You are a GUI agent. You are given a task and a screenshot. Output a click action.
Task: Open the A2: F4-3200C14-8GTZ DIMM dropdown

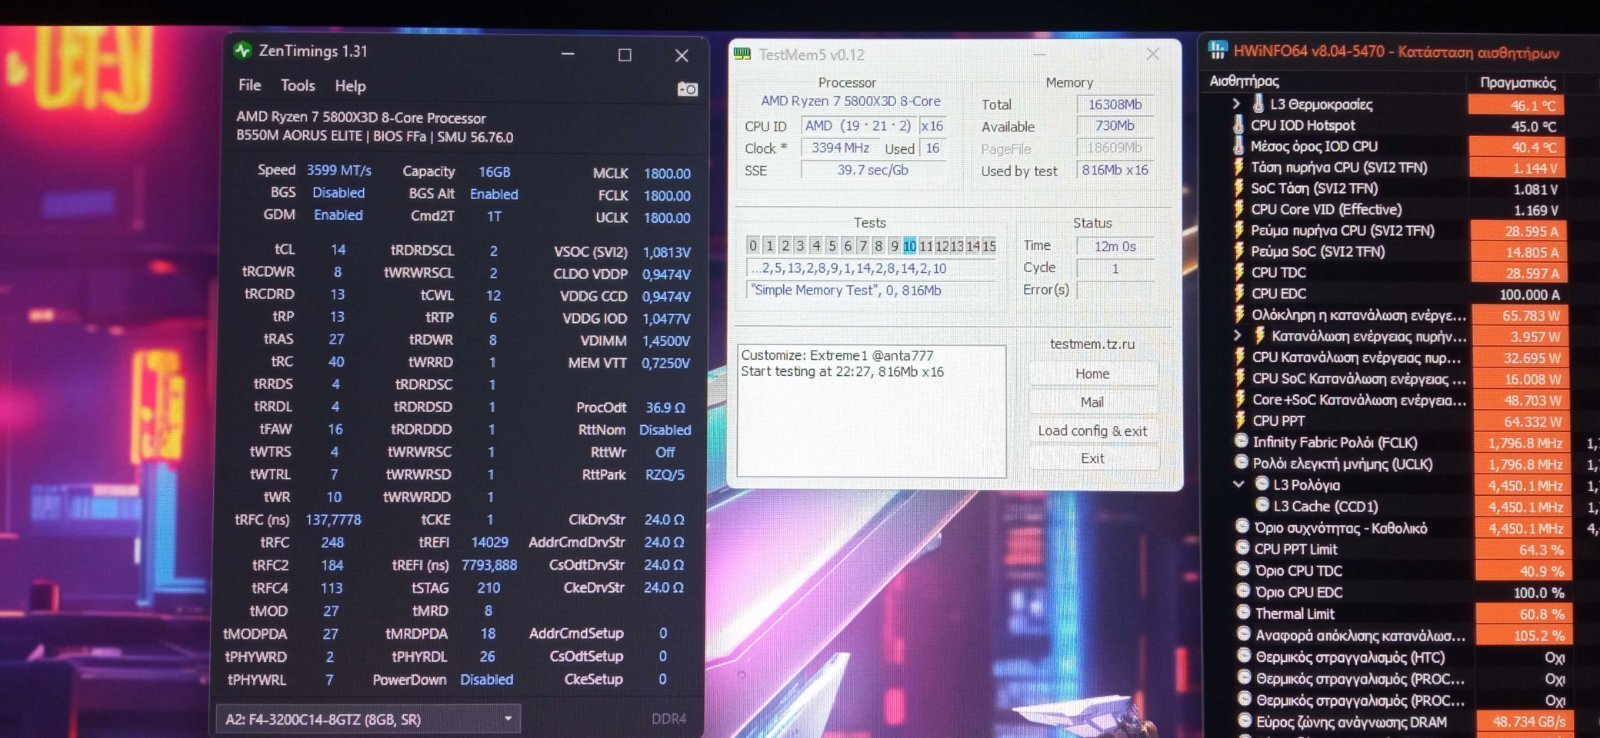[370, 719]
